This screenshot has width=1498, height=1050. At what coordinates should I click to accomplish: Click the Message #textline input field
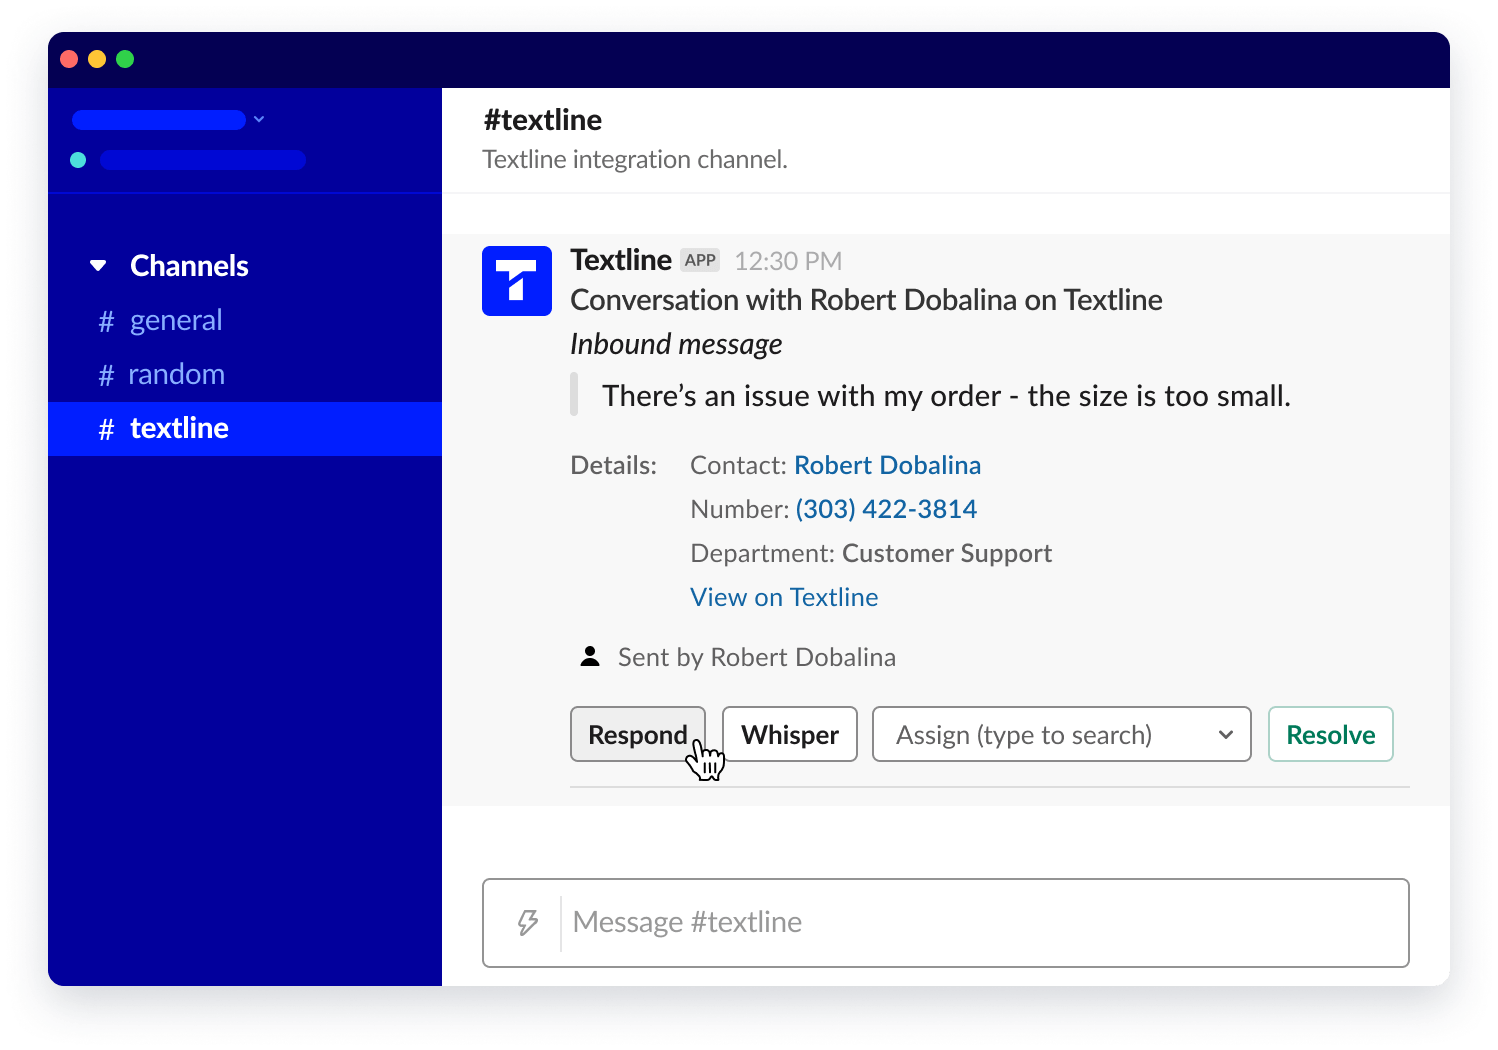pyautogui.click(x=945, y=922)
